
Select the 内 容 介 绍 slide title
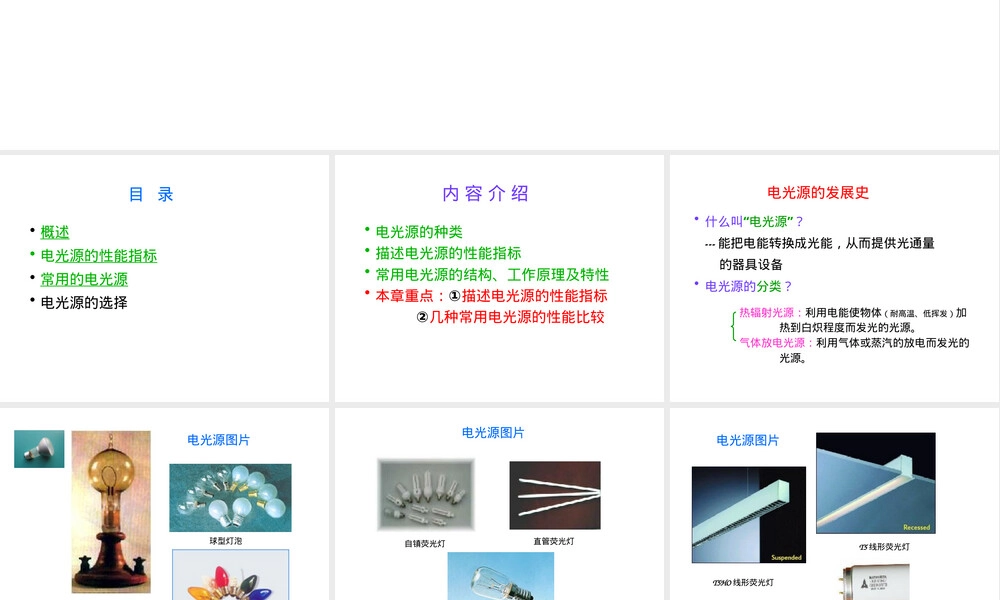(485, 193)
